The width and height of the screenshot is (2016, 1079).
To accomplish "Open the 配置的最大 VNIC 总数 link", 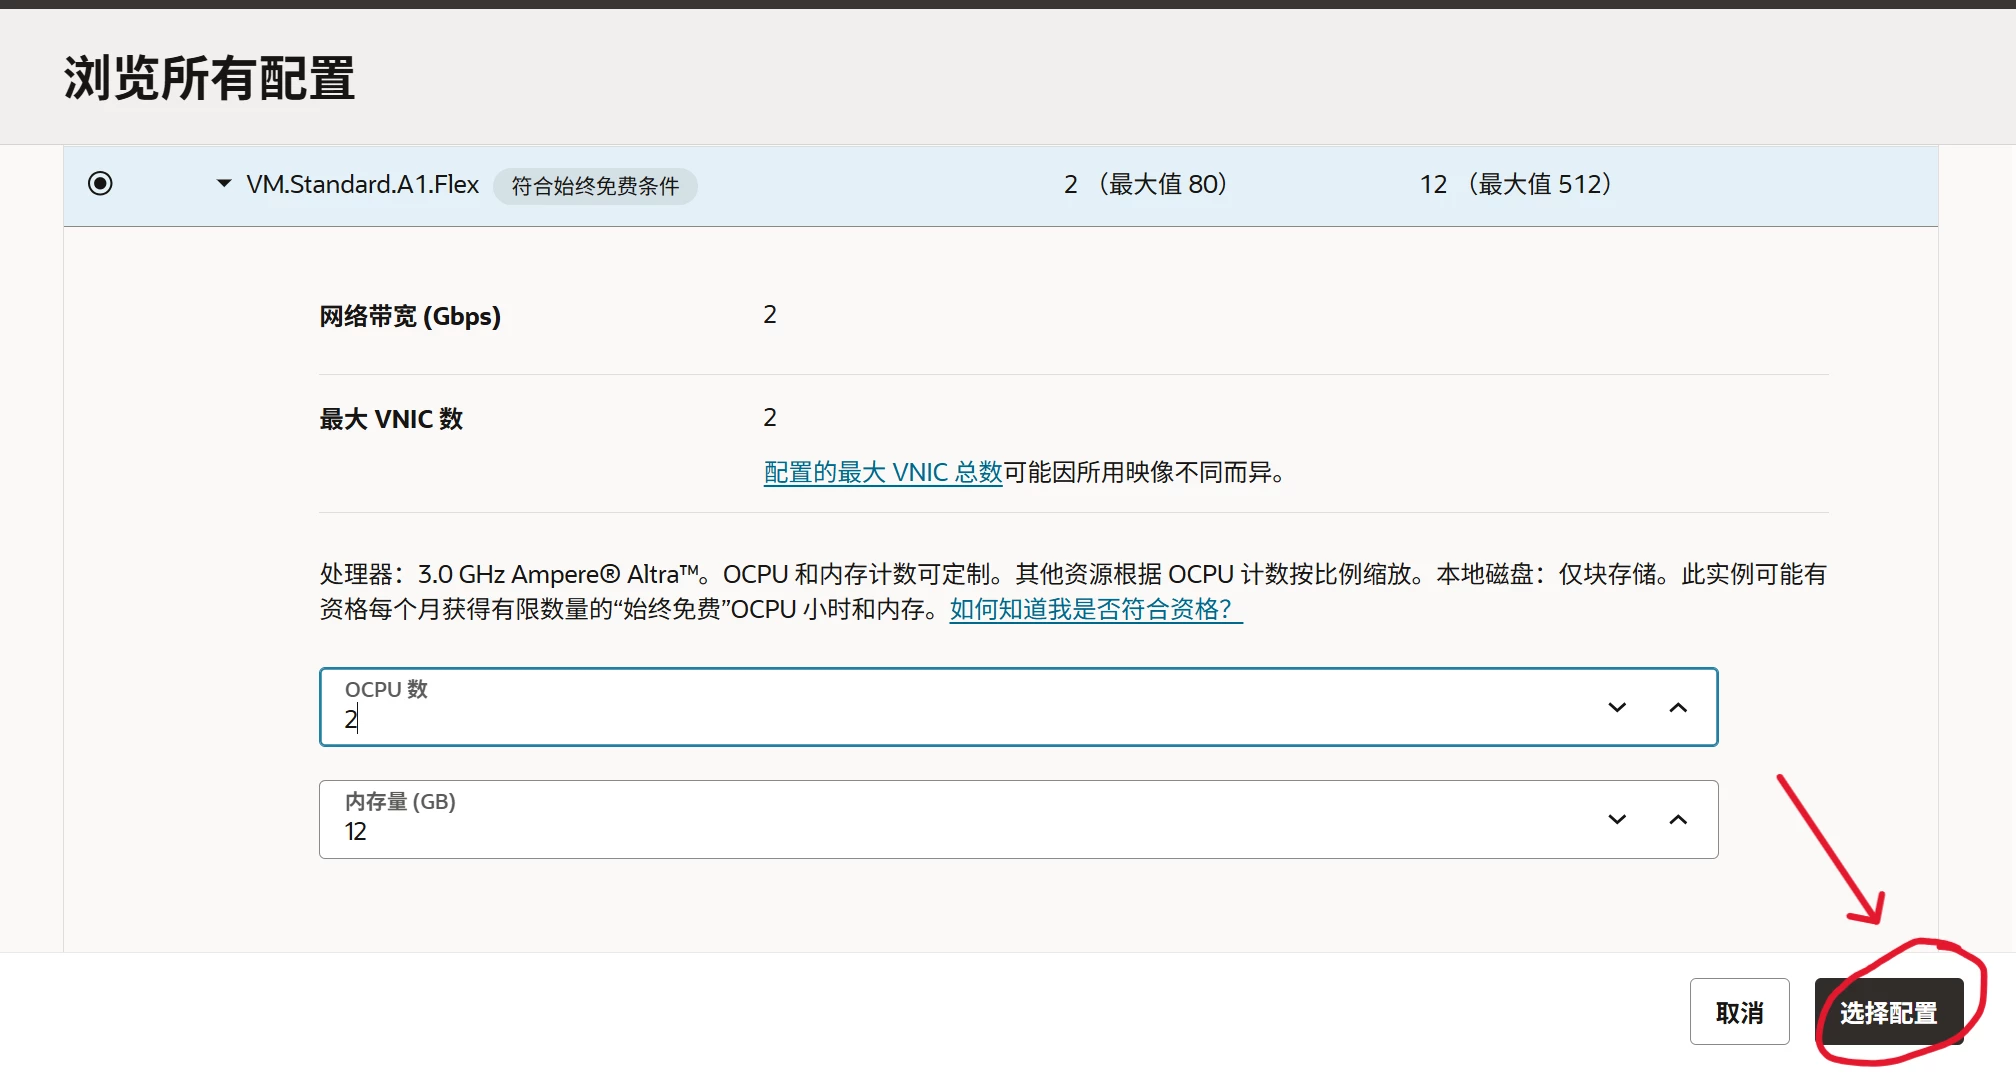I will point(883,473).
